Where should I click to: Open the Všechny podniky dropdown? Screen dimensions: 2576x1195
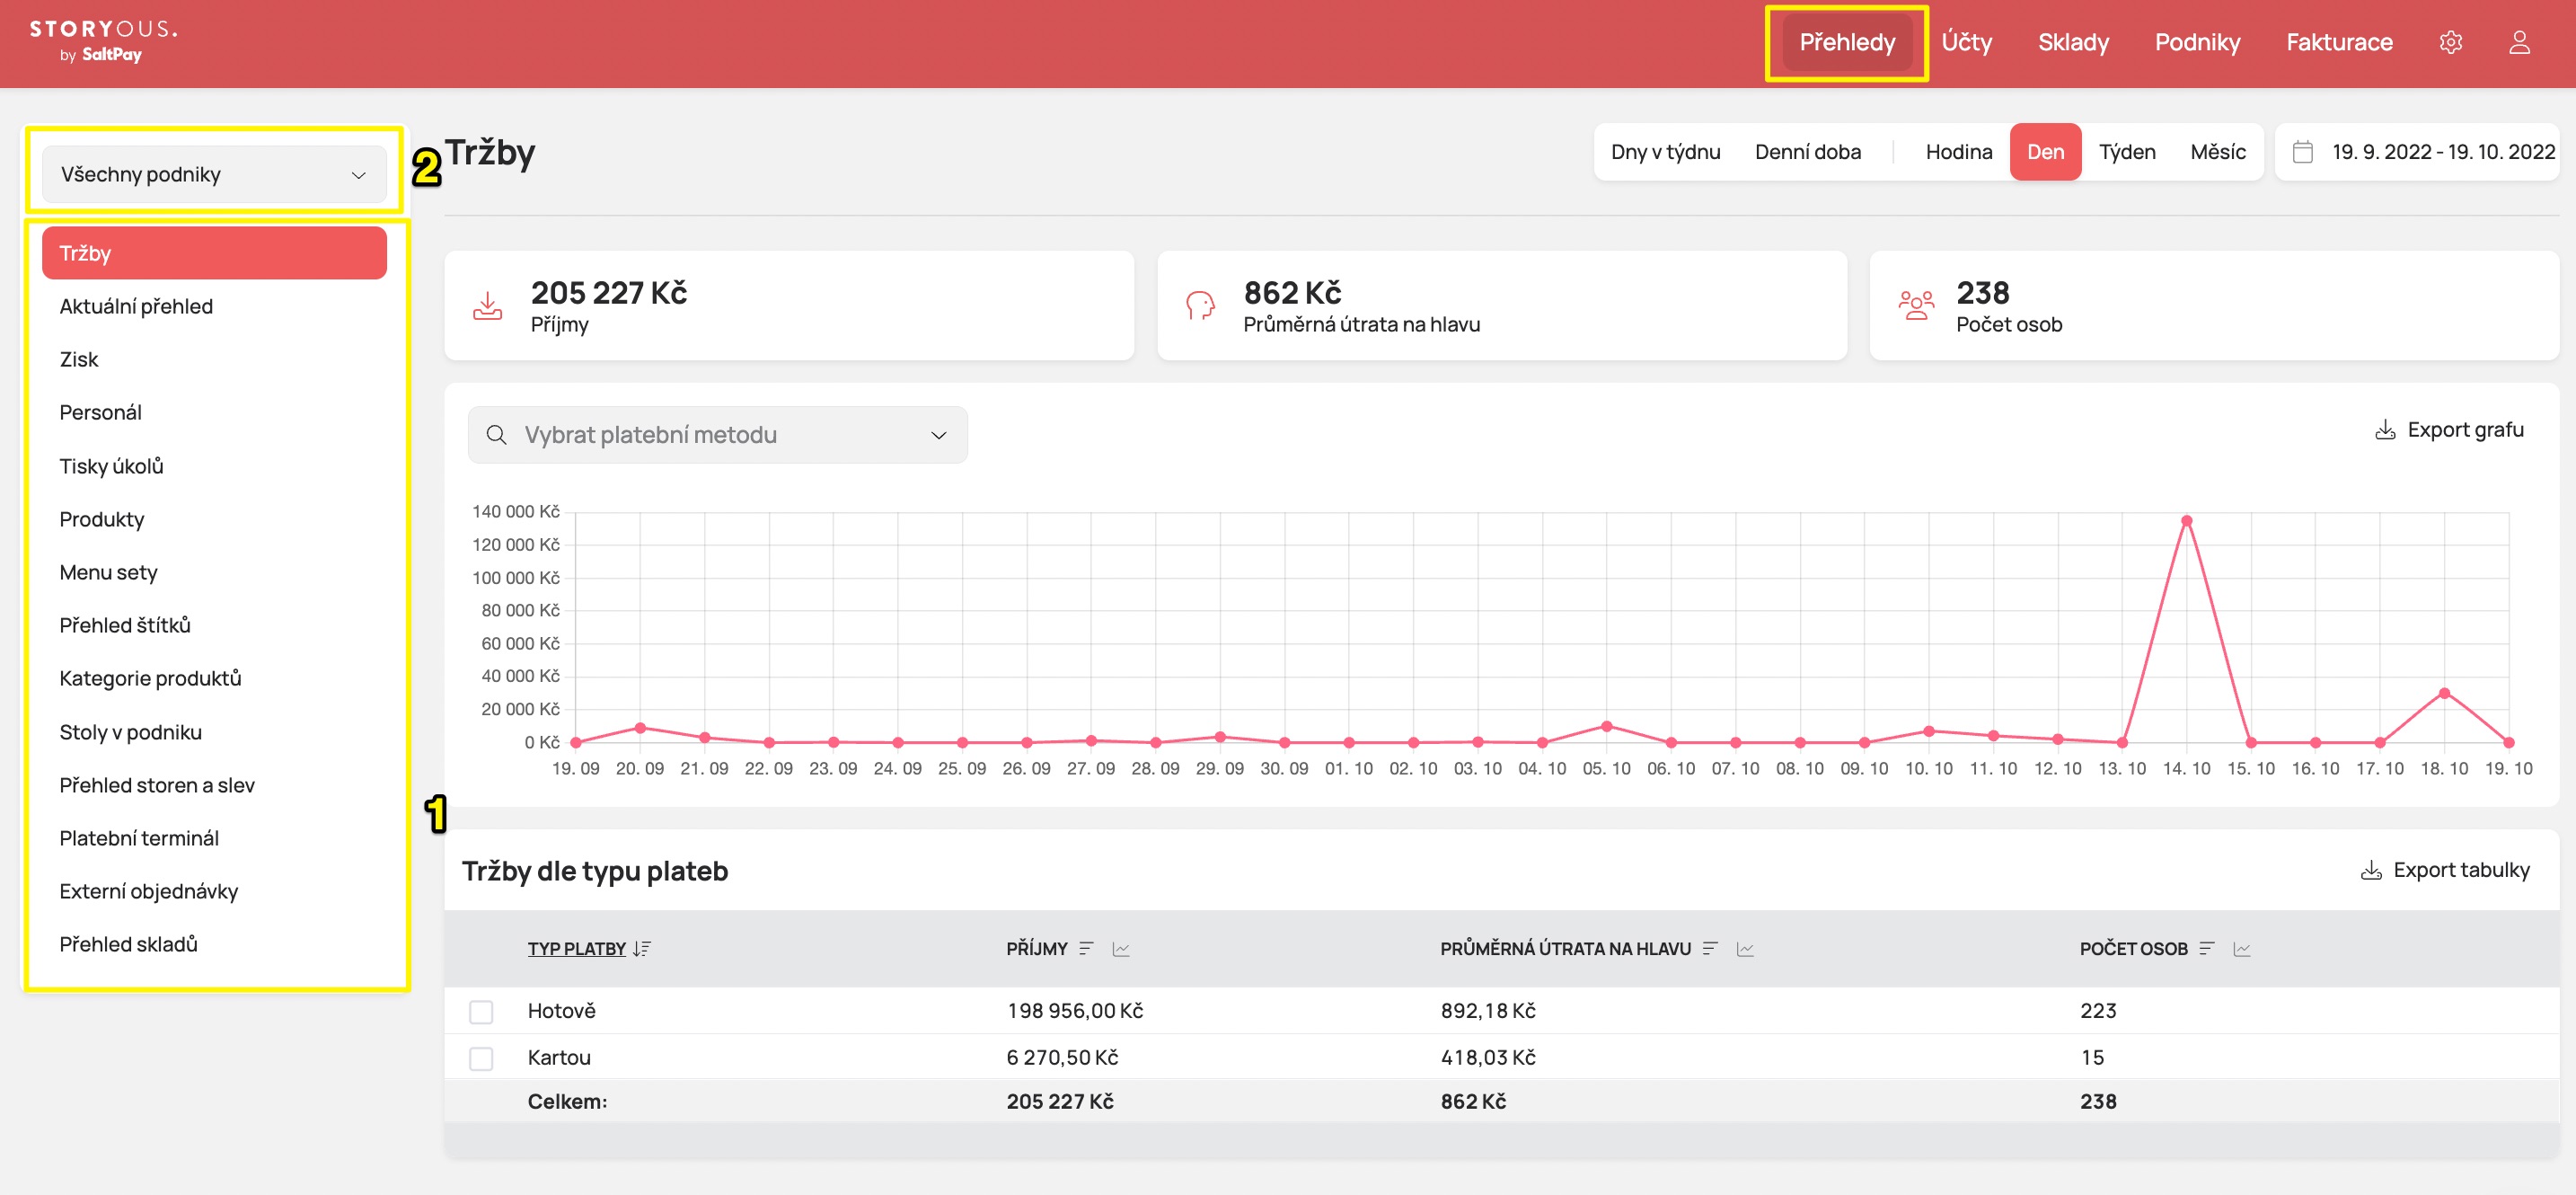click(x=214, y=175)
